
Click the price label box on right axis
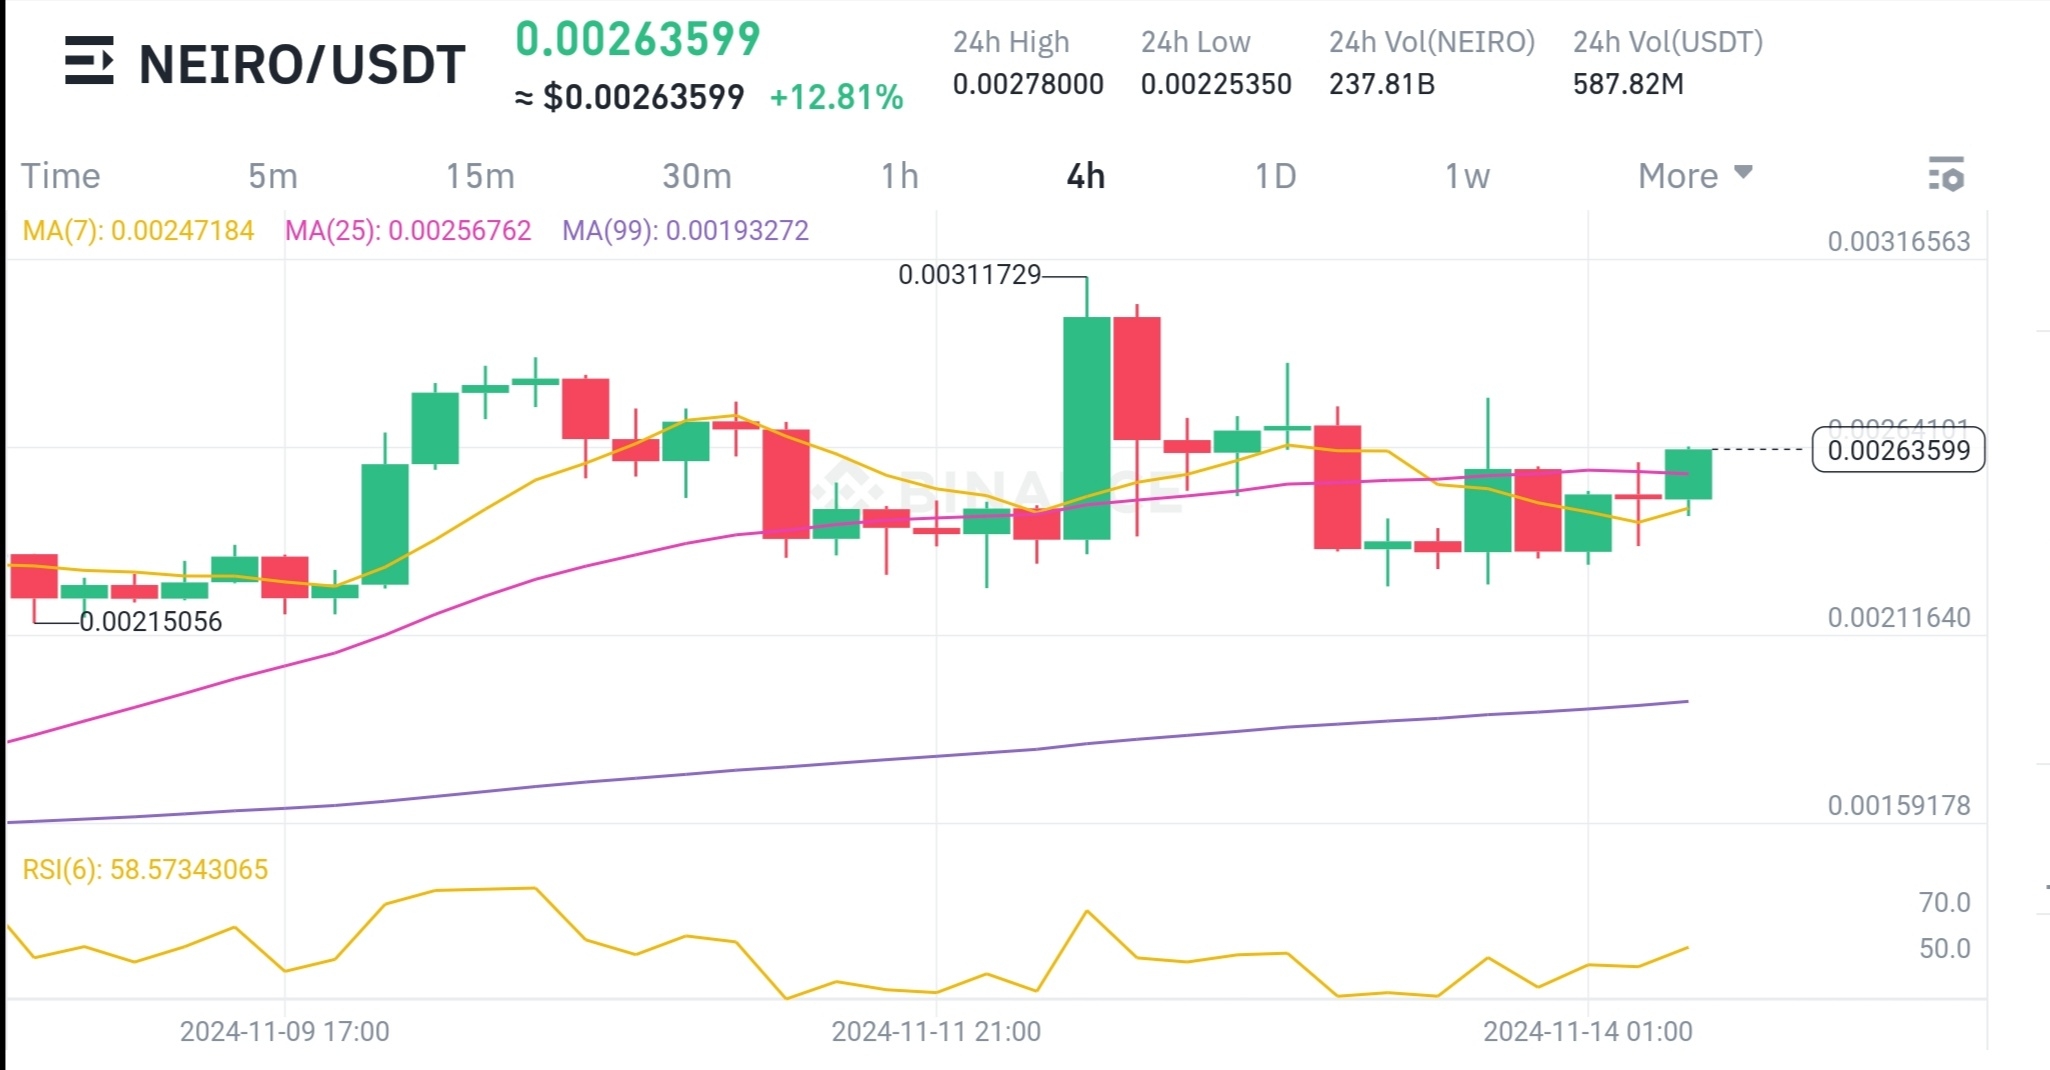point(1897,451)
